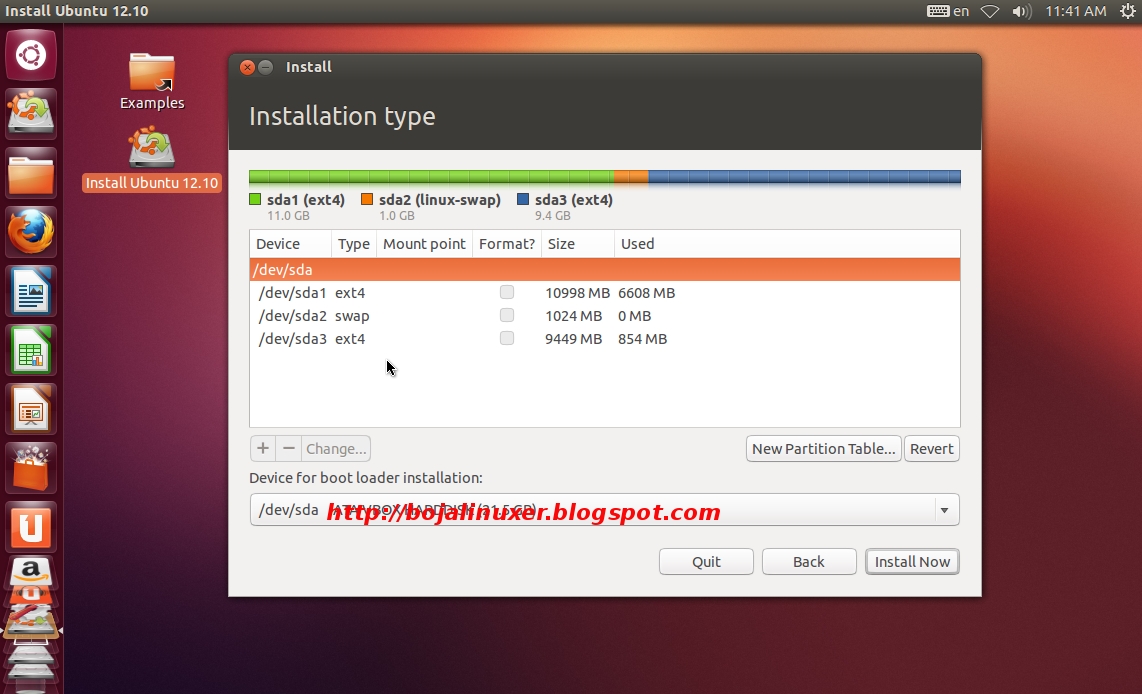Quit the installer
The width and height of the screenshot is (1142, 694).
[x=706, y=561]
